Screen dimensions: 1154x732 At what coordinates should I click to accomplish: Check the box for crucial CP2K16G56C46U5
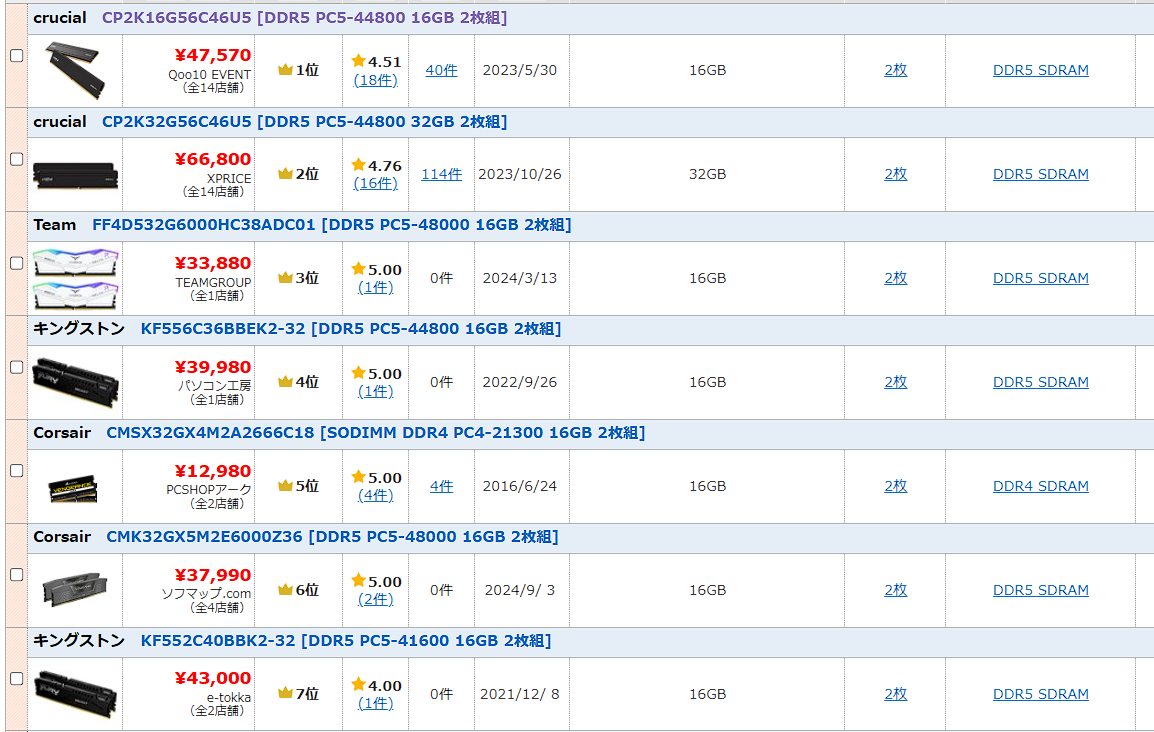tap(16, 56)
